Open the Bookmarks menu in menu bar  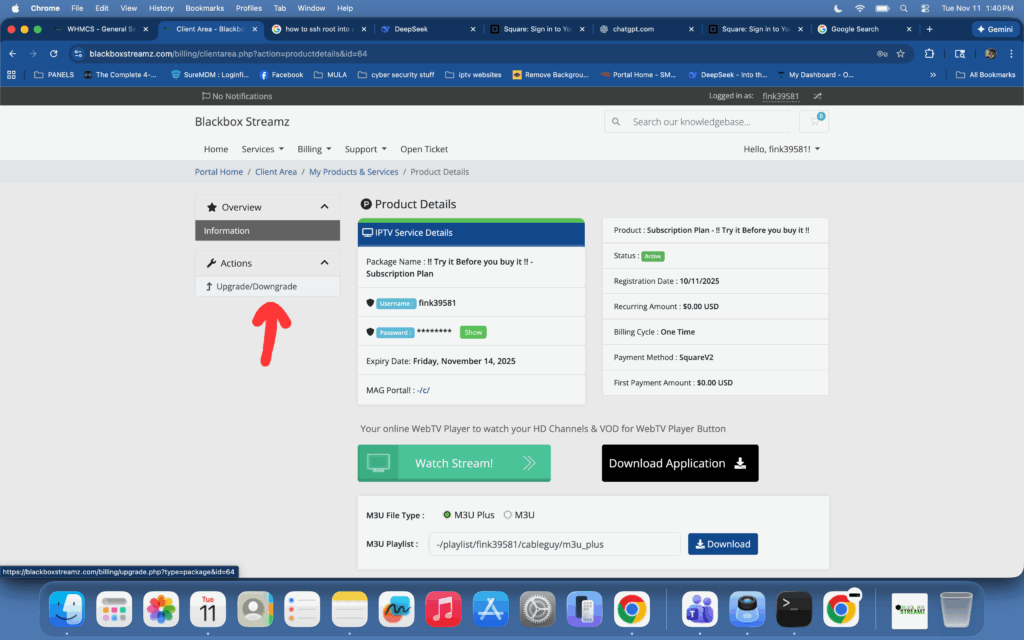pyautogui.click(x=204, y=8)
